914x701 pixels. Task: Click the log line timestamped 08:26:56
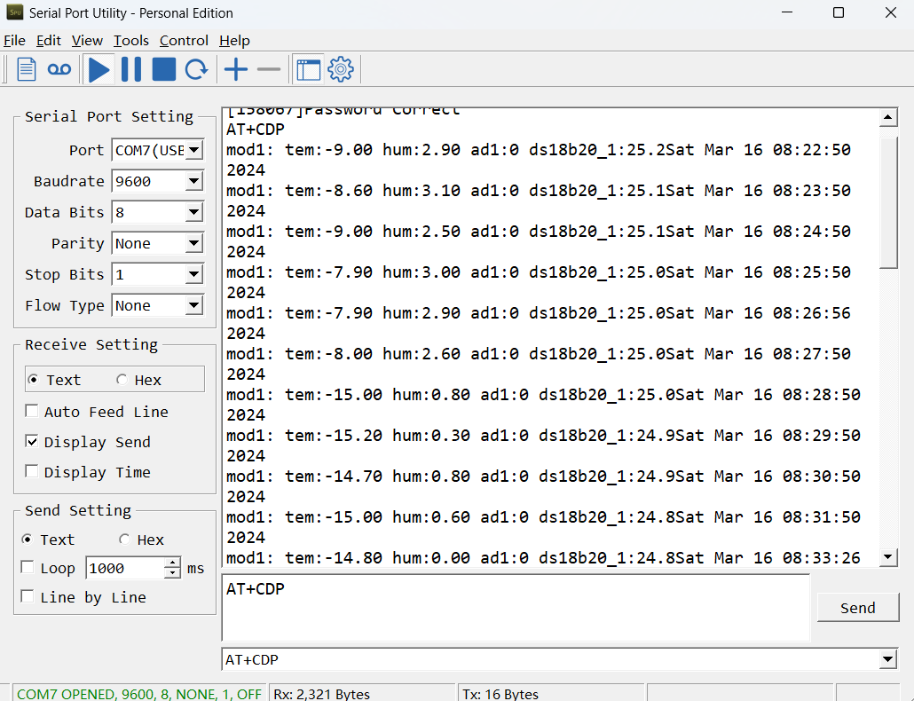(539, 313)
